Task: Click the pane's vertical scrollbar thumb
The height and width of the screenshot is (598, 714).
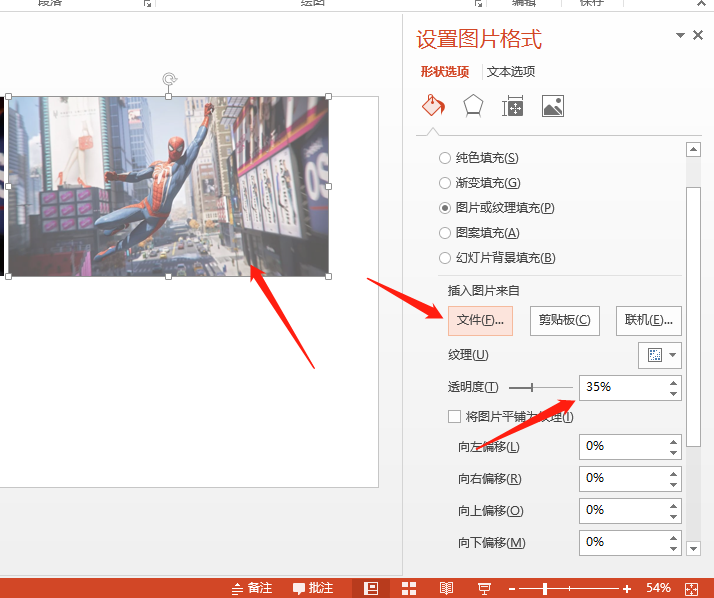Action: pos(693,317)
